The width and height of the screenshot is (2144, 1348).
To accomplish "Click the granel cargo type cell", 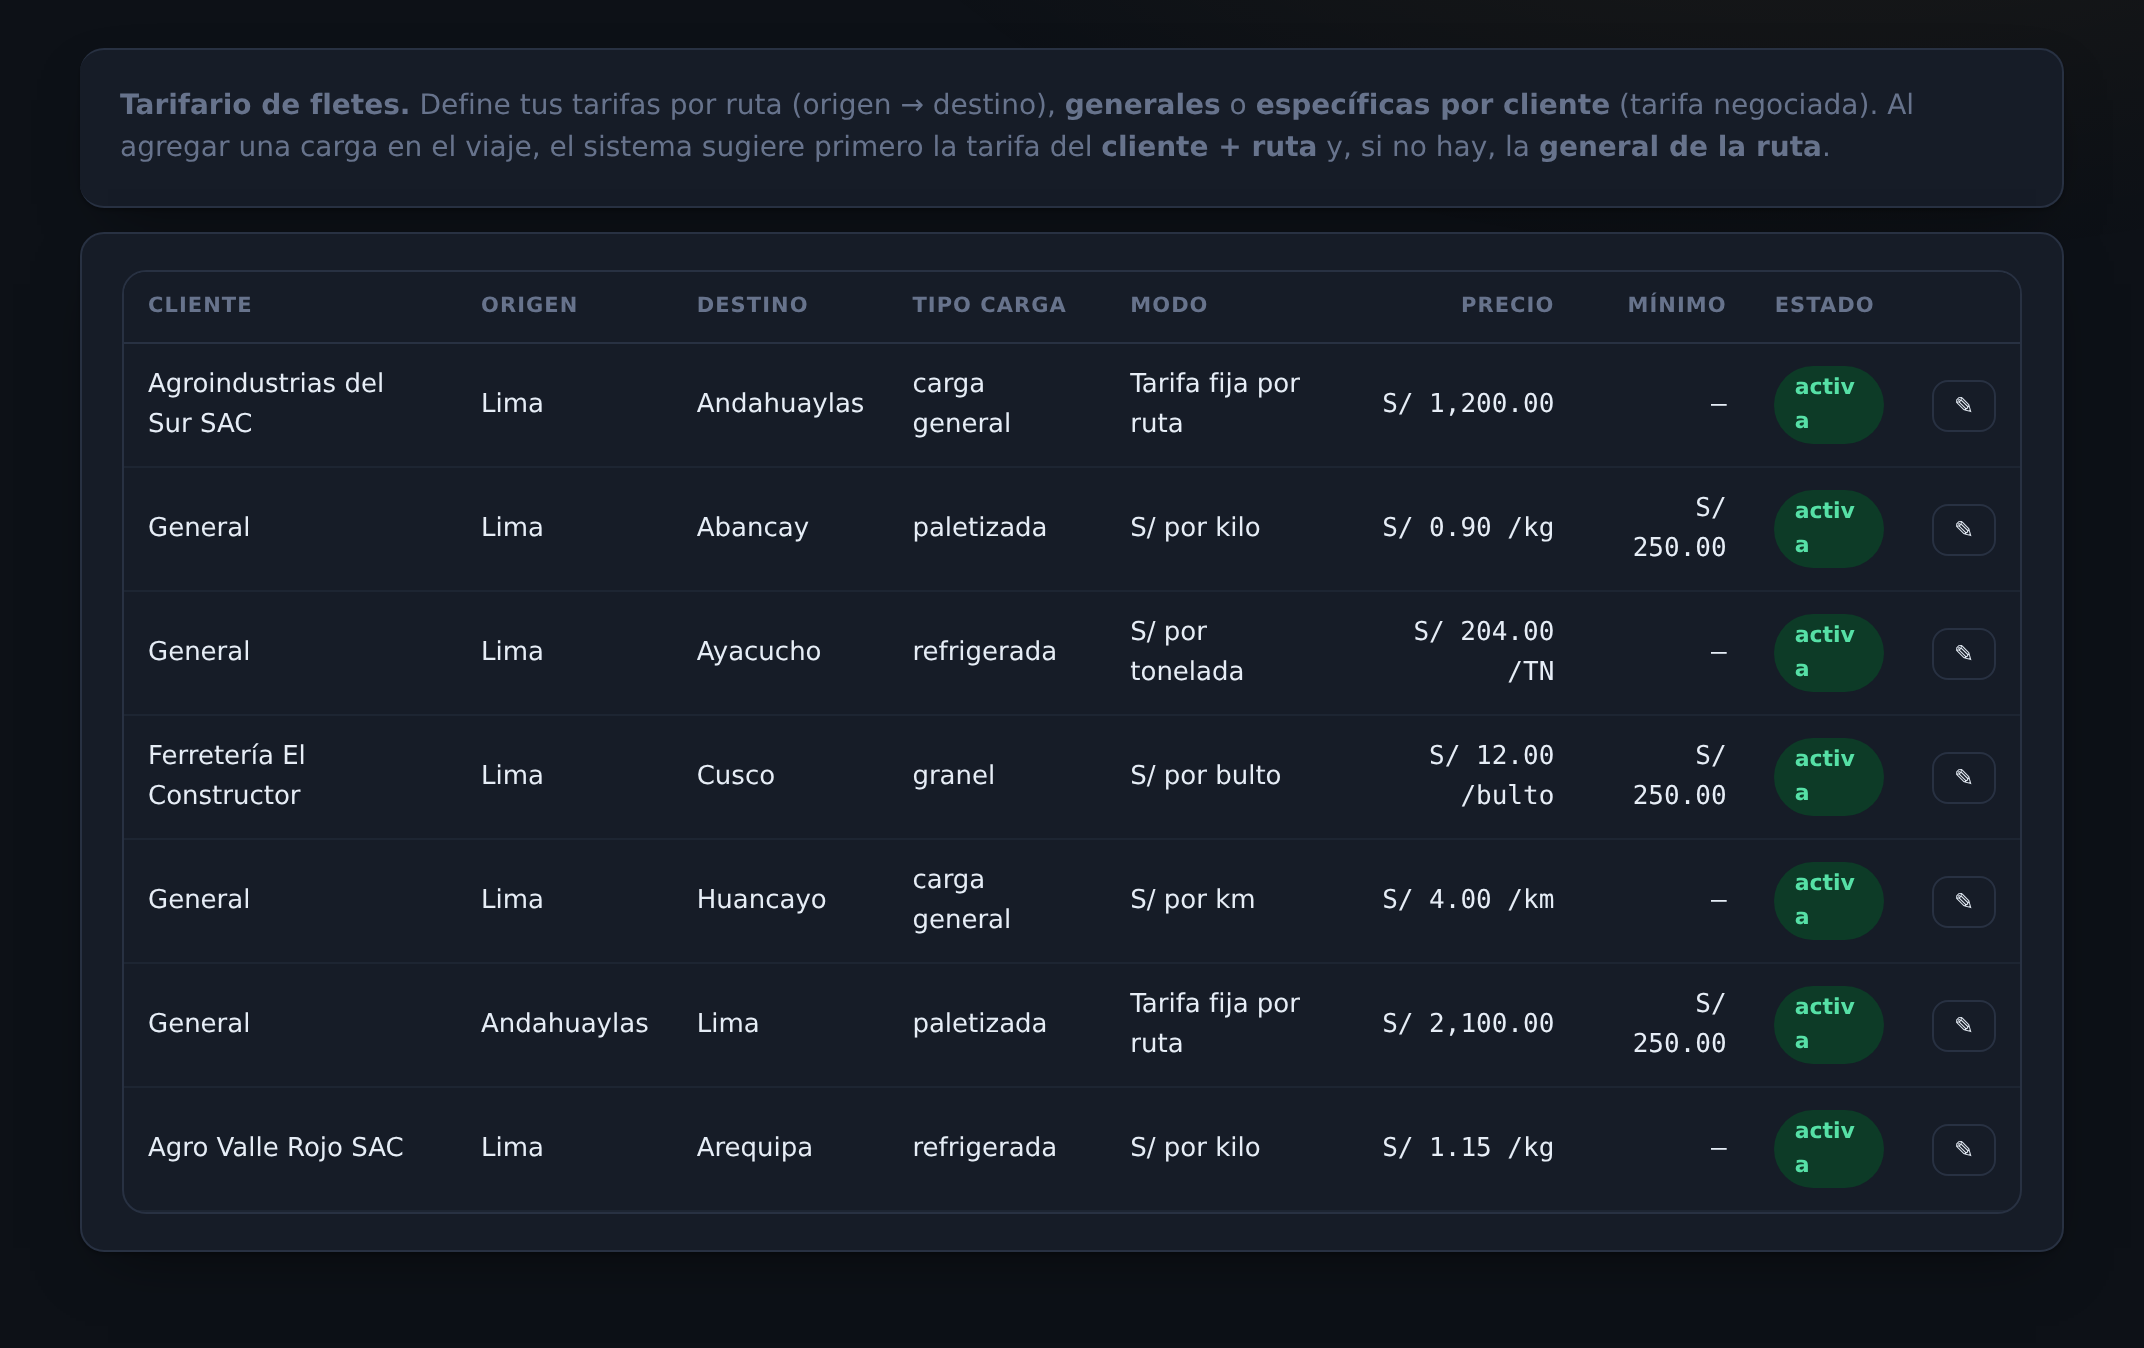I will (953, 775).
